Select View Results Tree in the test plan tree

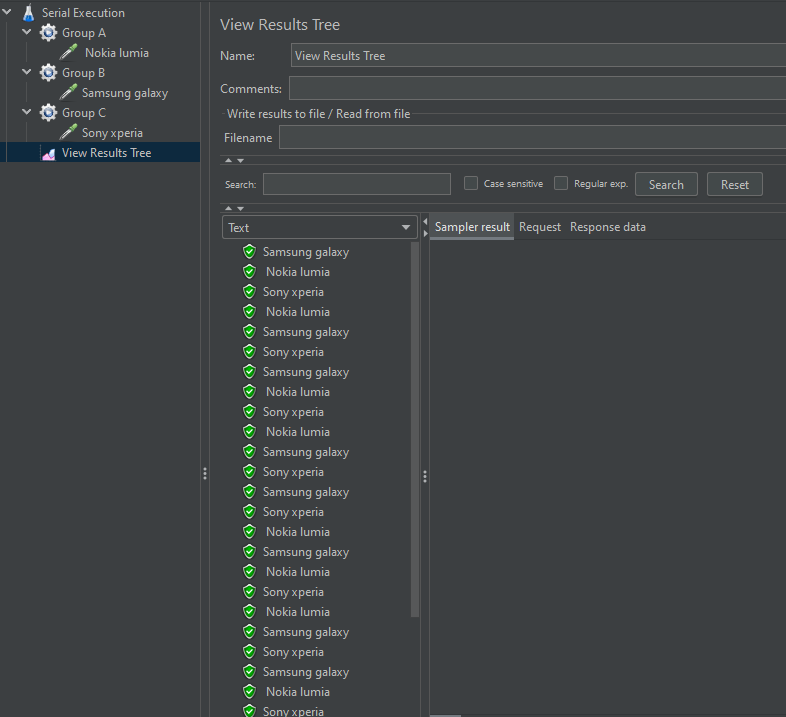tap(106, 153)
